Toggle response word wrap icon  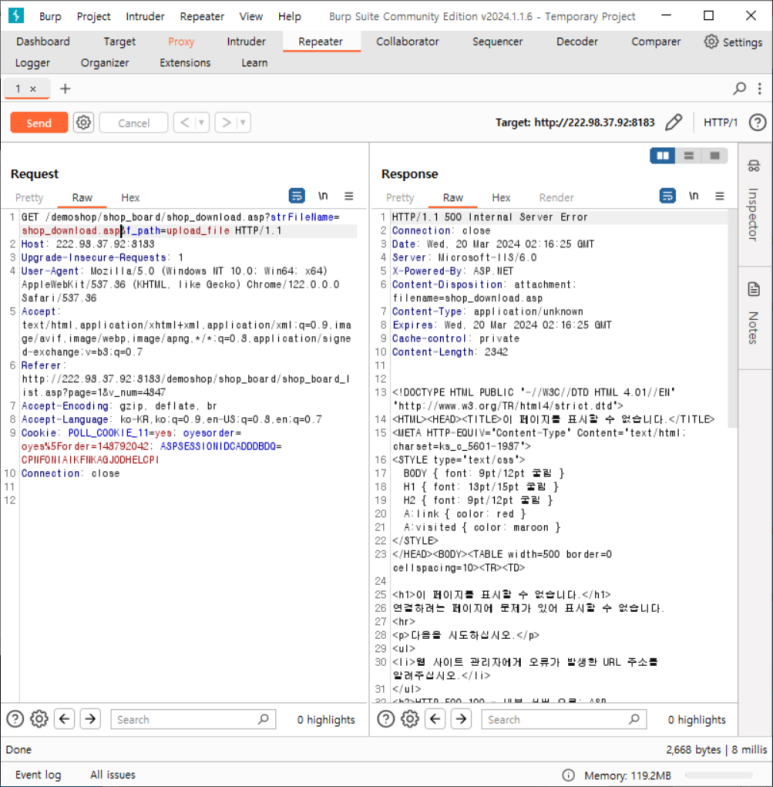[667, 195]
